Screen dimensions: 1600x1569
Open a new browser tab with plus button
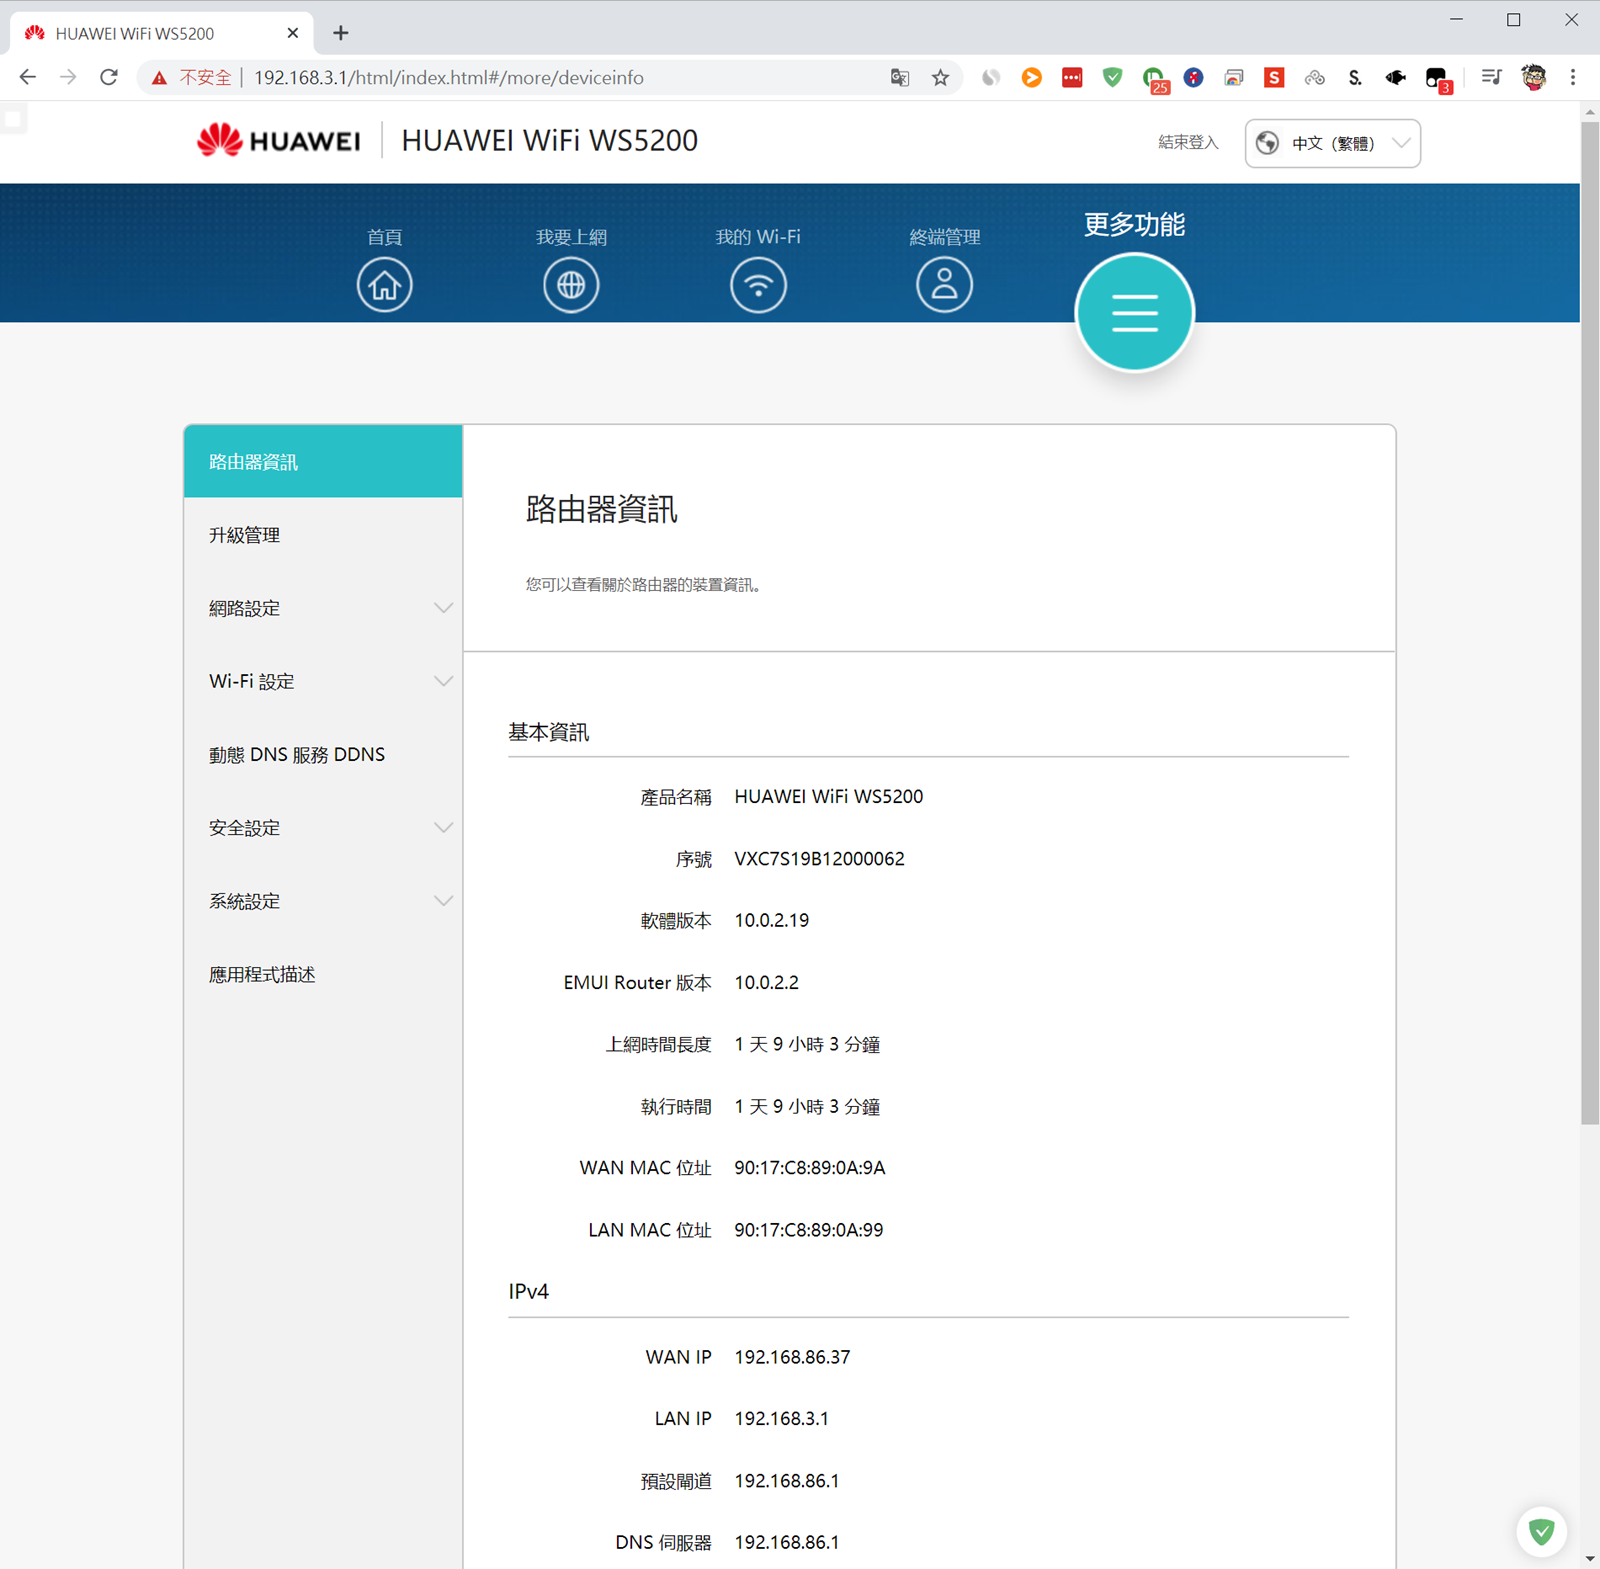pyautogui.click(x=341, y=33)
